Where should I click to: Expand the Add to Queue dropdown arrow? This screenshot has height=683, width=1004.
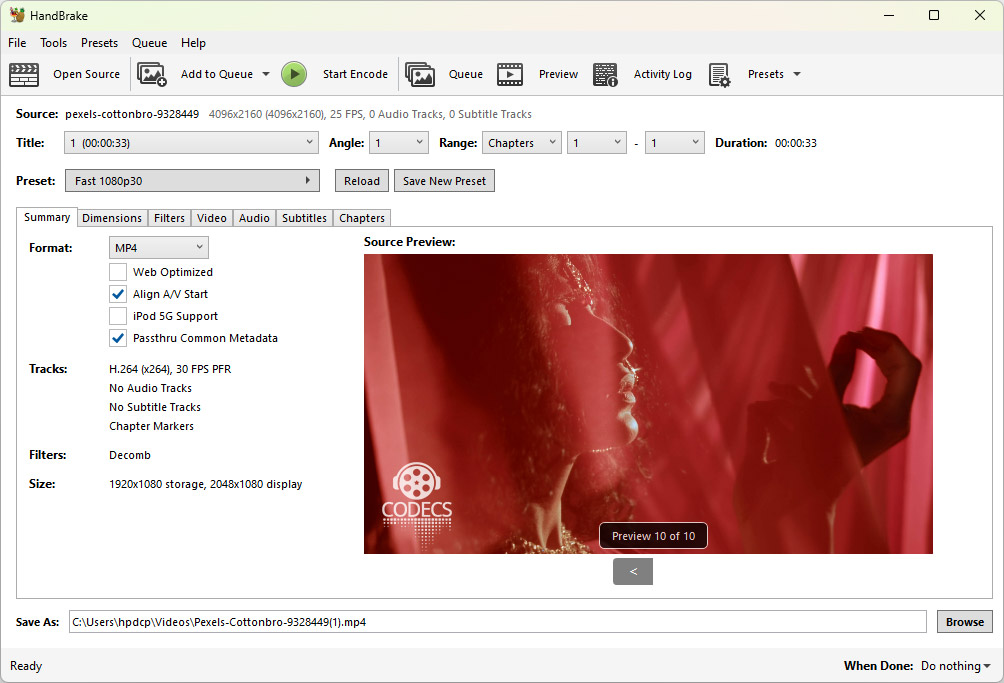click(266, 74)
